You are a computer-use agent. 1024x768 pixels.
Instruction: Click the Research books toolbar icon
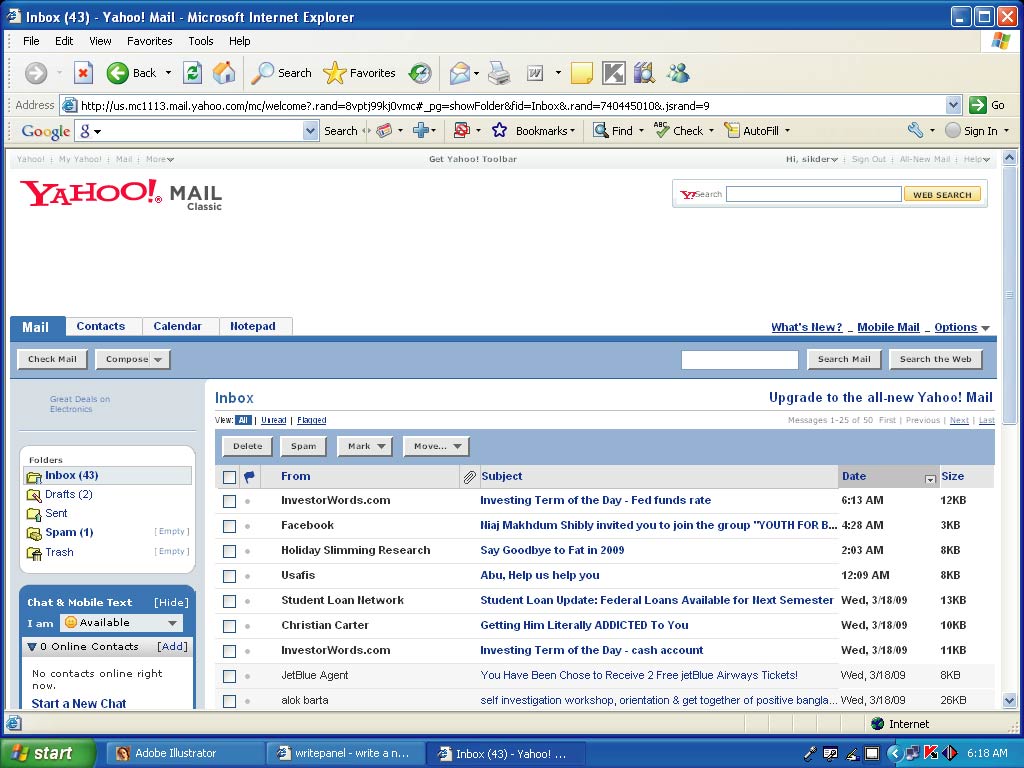(645, 73)
